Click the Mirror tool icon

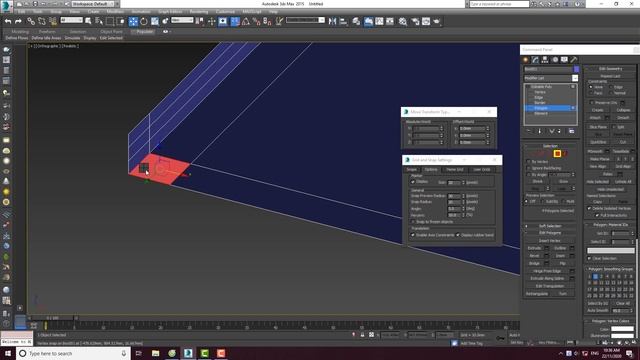point(332,21)
